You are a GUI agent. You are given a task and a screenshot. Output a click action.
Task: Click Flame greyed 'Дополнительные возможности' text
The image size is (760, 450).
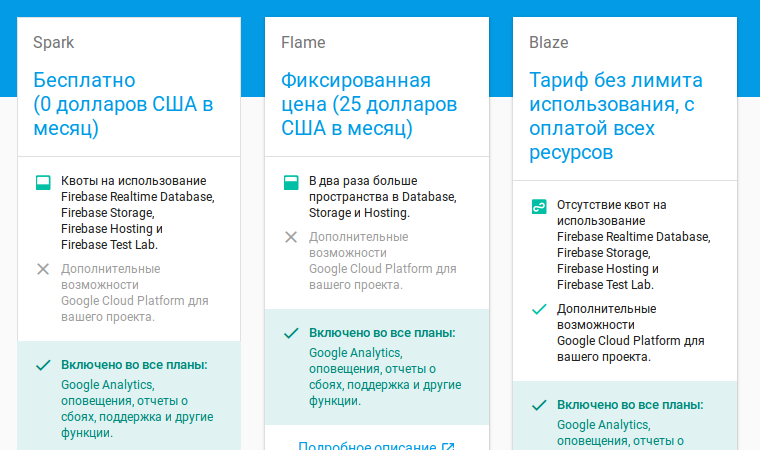(382, 261)
